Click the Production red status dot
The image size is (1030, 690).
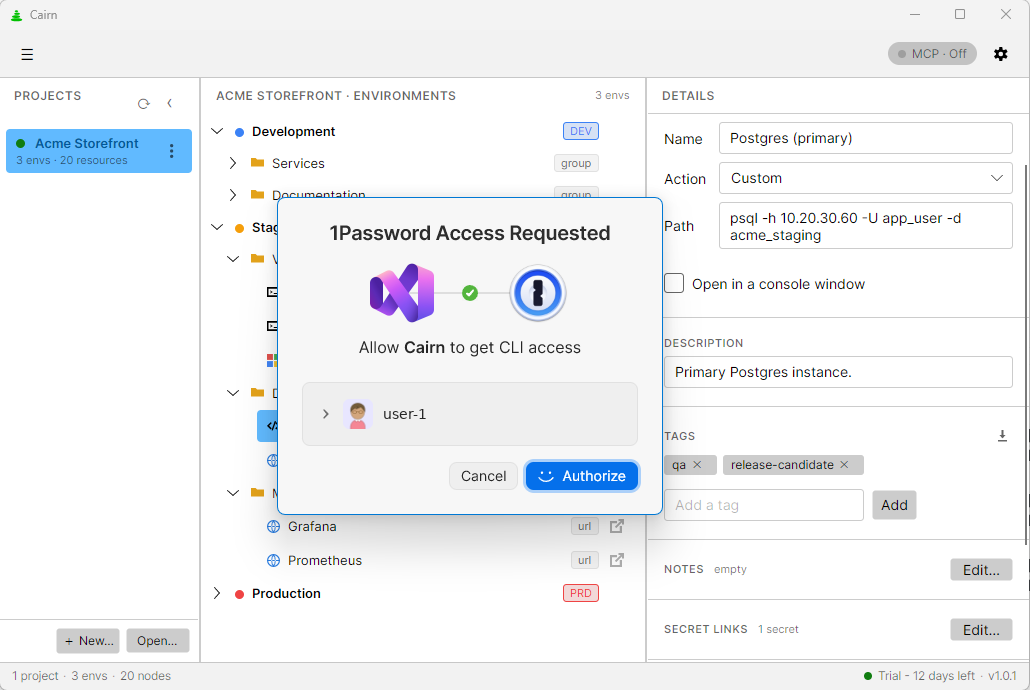(x=239, y=594)
